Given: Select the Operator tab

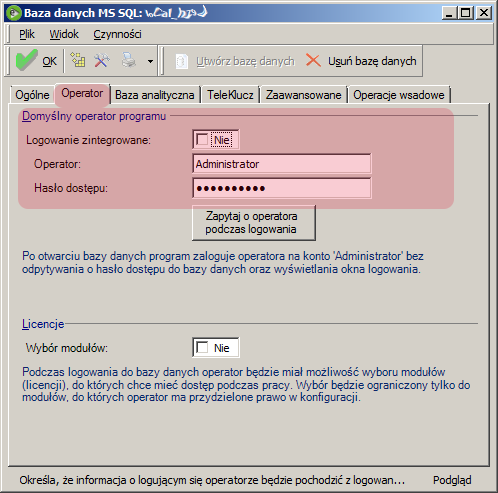Looking at the screenshot, I should [82, 93].
